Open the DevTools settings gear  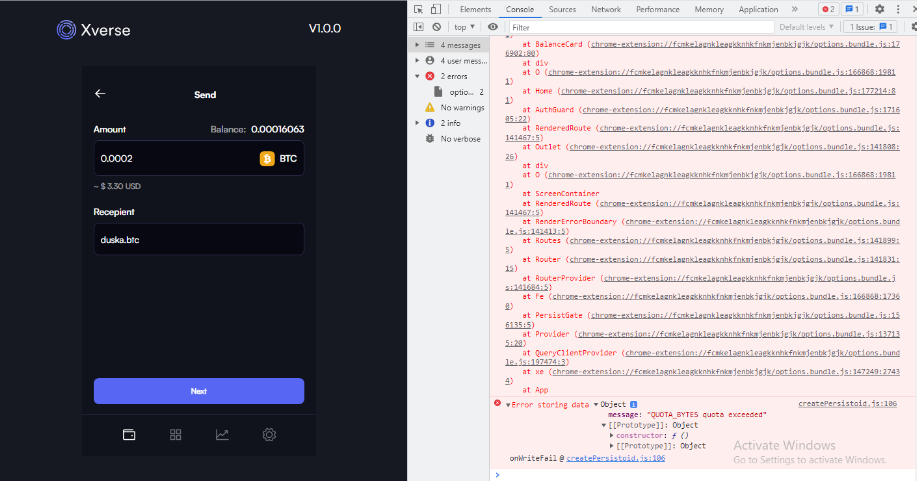[x=880, y=9]
